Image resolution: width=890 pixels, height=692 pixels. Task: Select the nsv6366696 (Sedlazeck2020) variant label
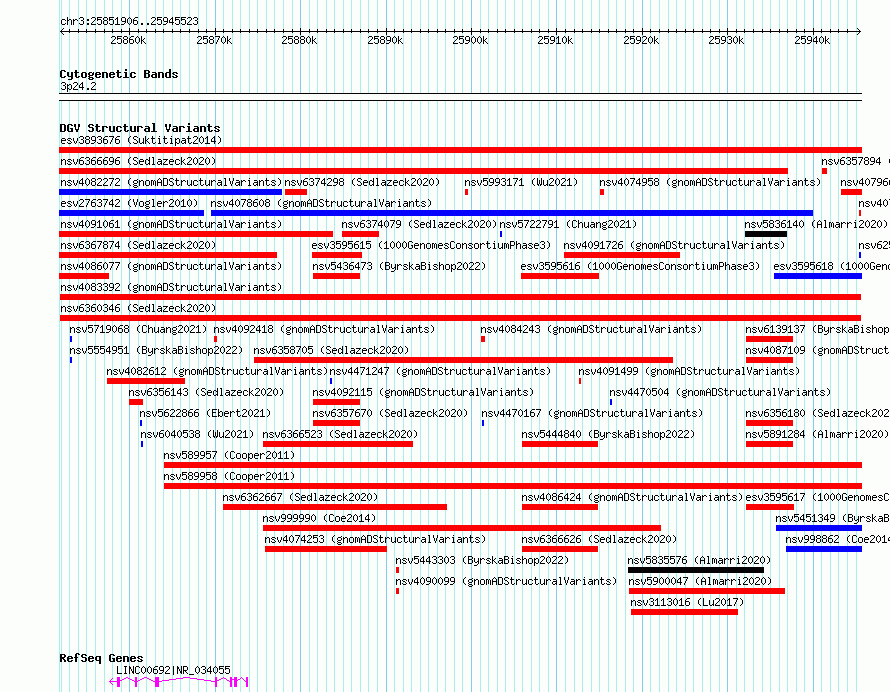pos(138,161)
